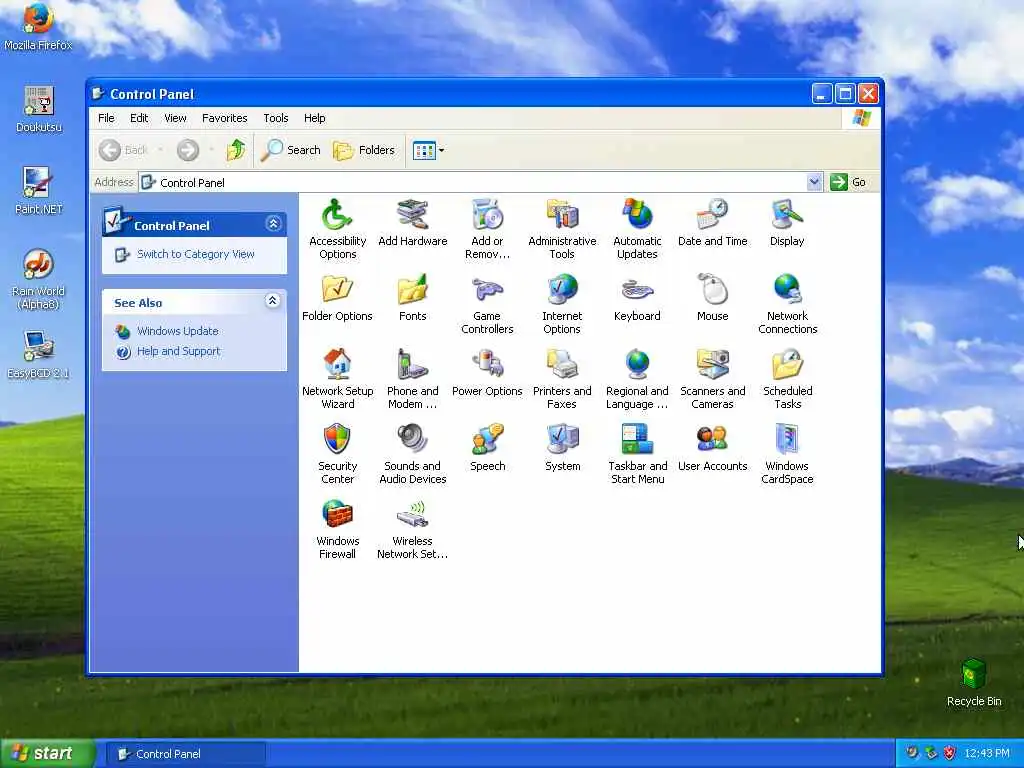Expand the Address bar dropdown arrow
The image size is (1024, 768).
[x=814, y=182]
